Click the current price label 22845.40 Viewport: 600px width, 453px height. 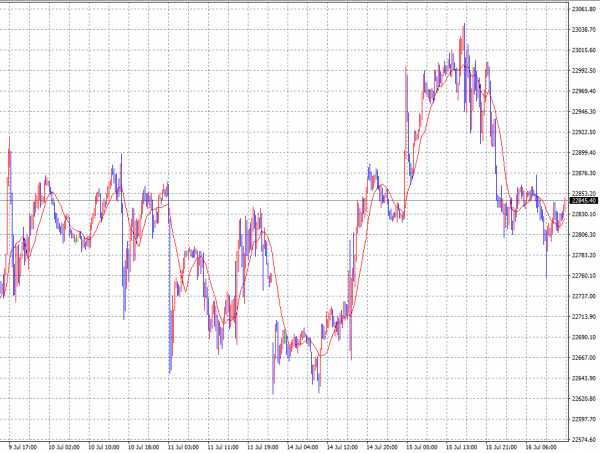[584, 201]
